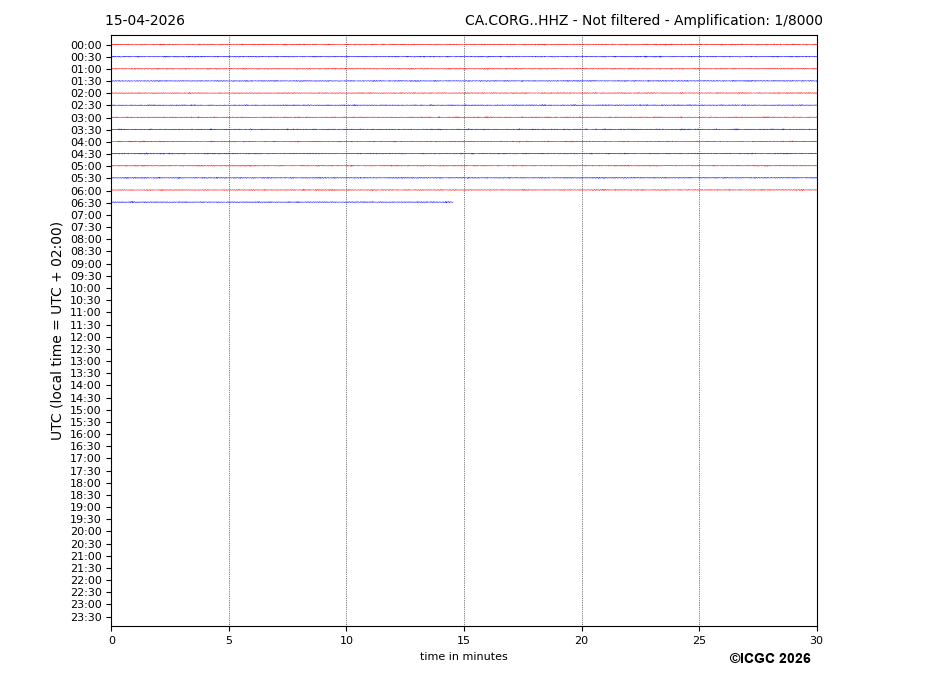
Task: Click the 23:30 time row label
Action: 86,617
